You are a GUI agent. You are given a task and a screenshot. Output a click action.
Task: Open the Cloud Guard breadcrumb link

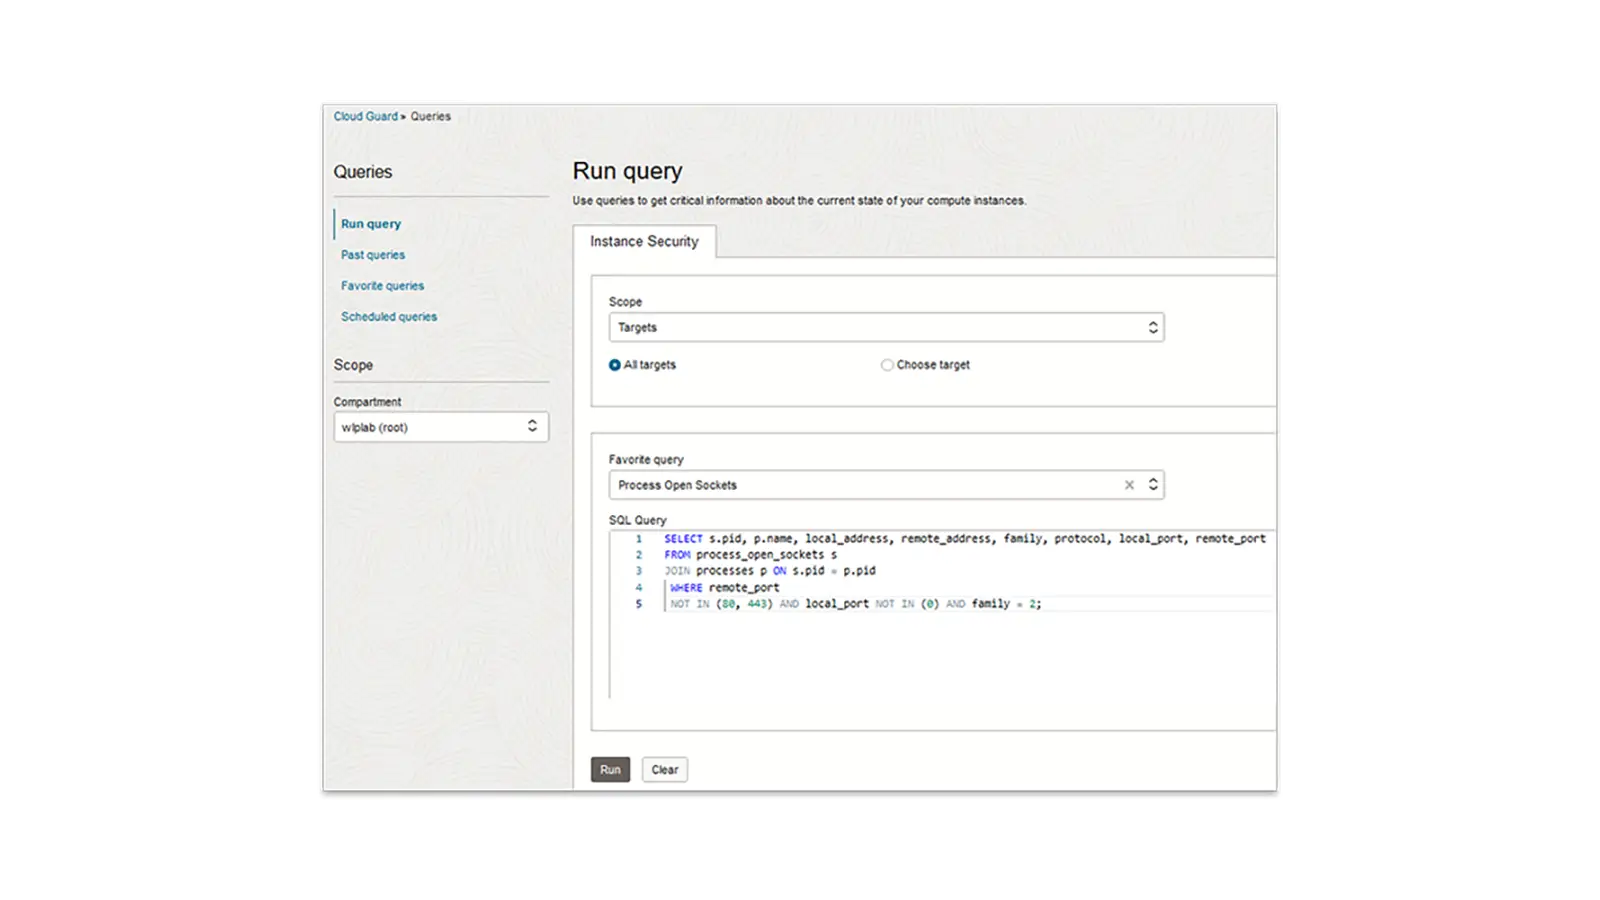[365, 116]
